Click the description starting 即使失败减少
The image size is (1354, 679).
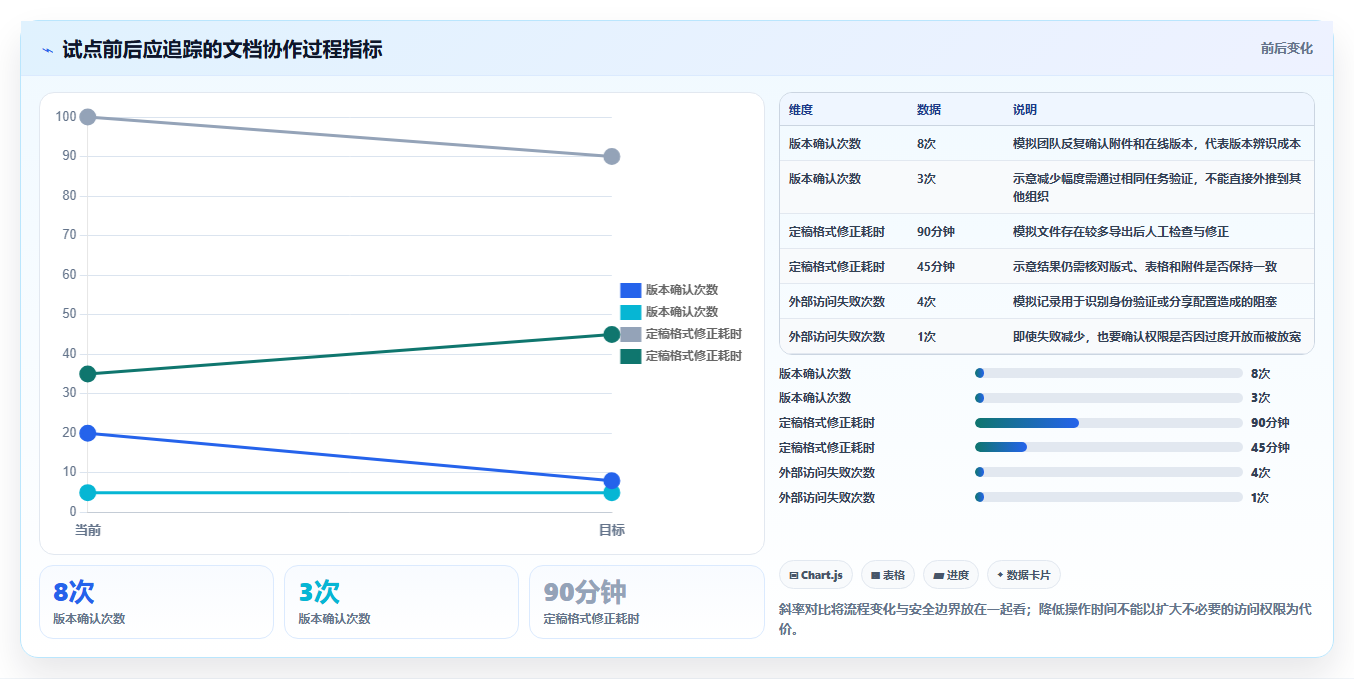(x=1157, y=337)
